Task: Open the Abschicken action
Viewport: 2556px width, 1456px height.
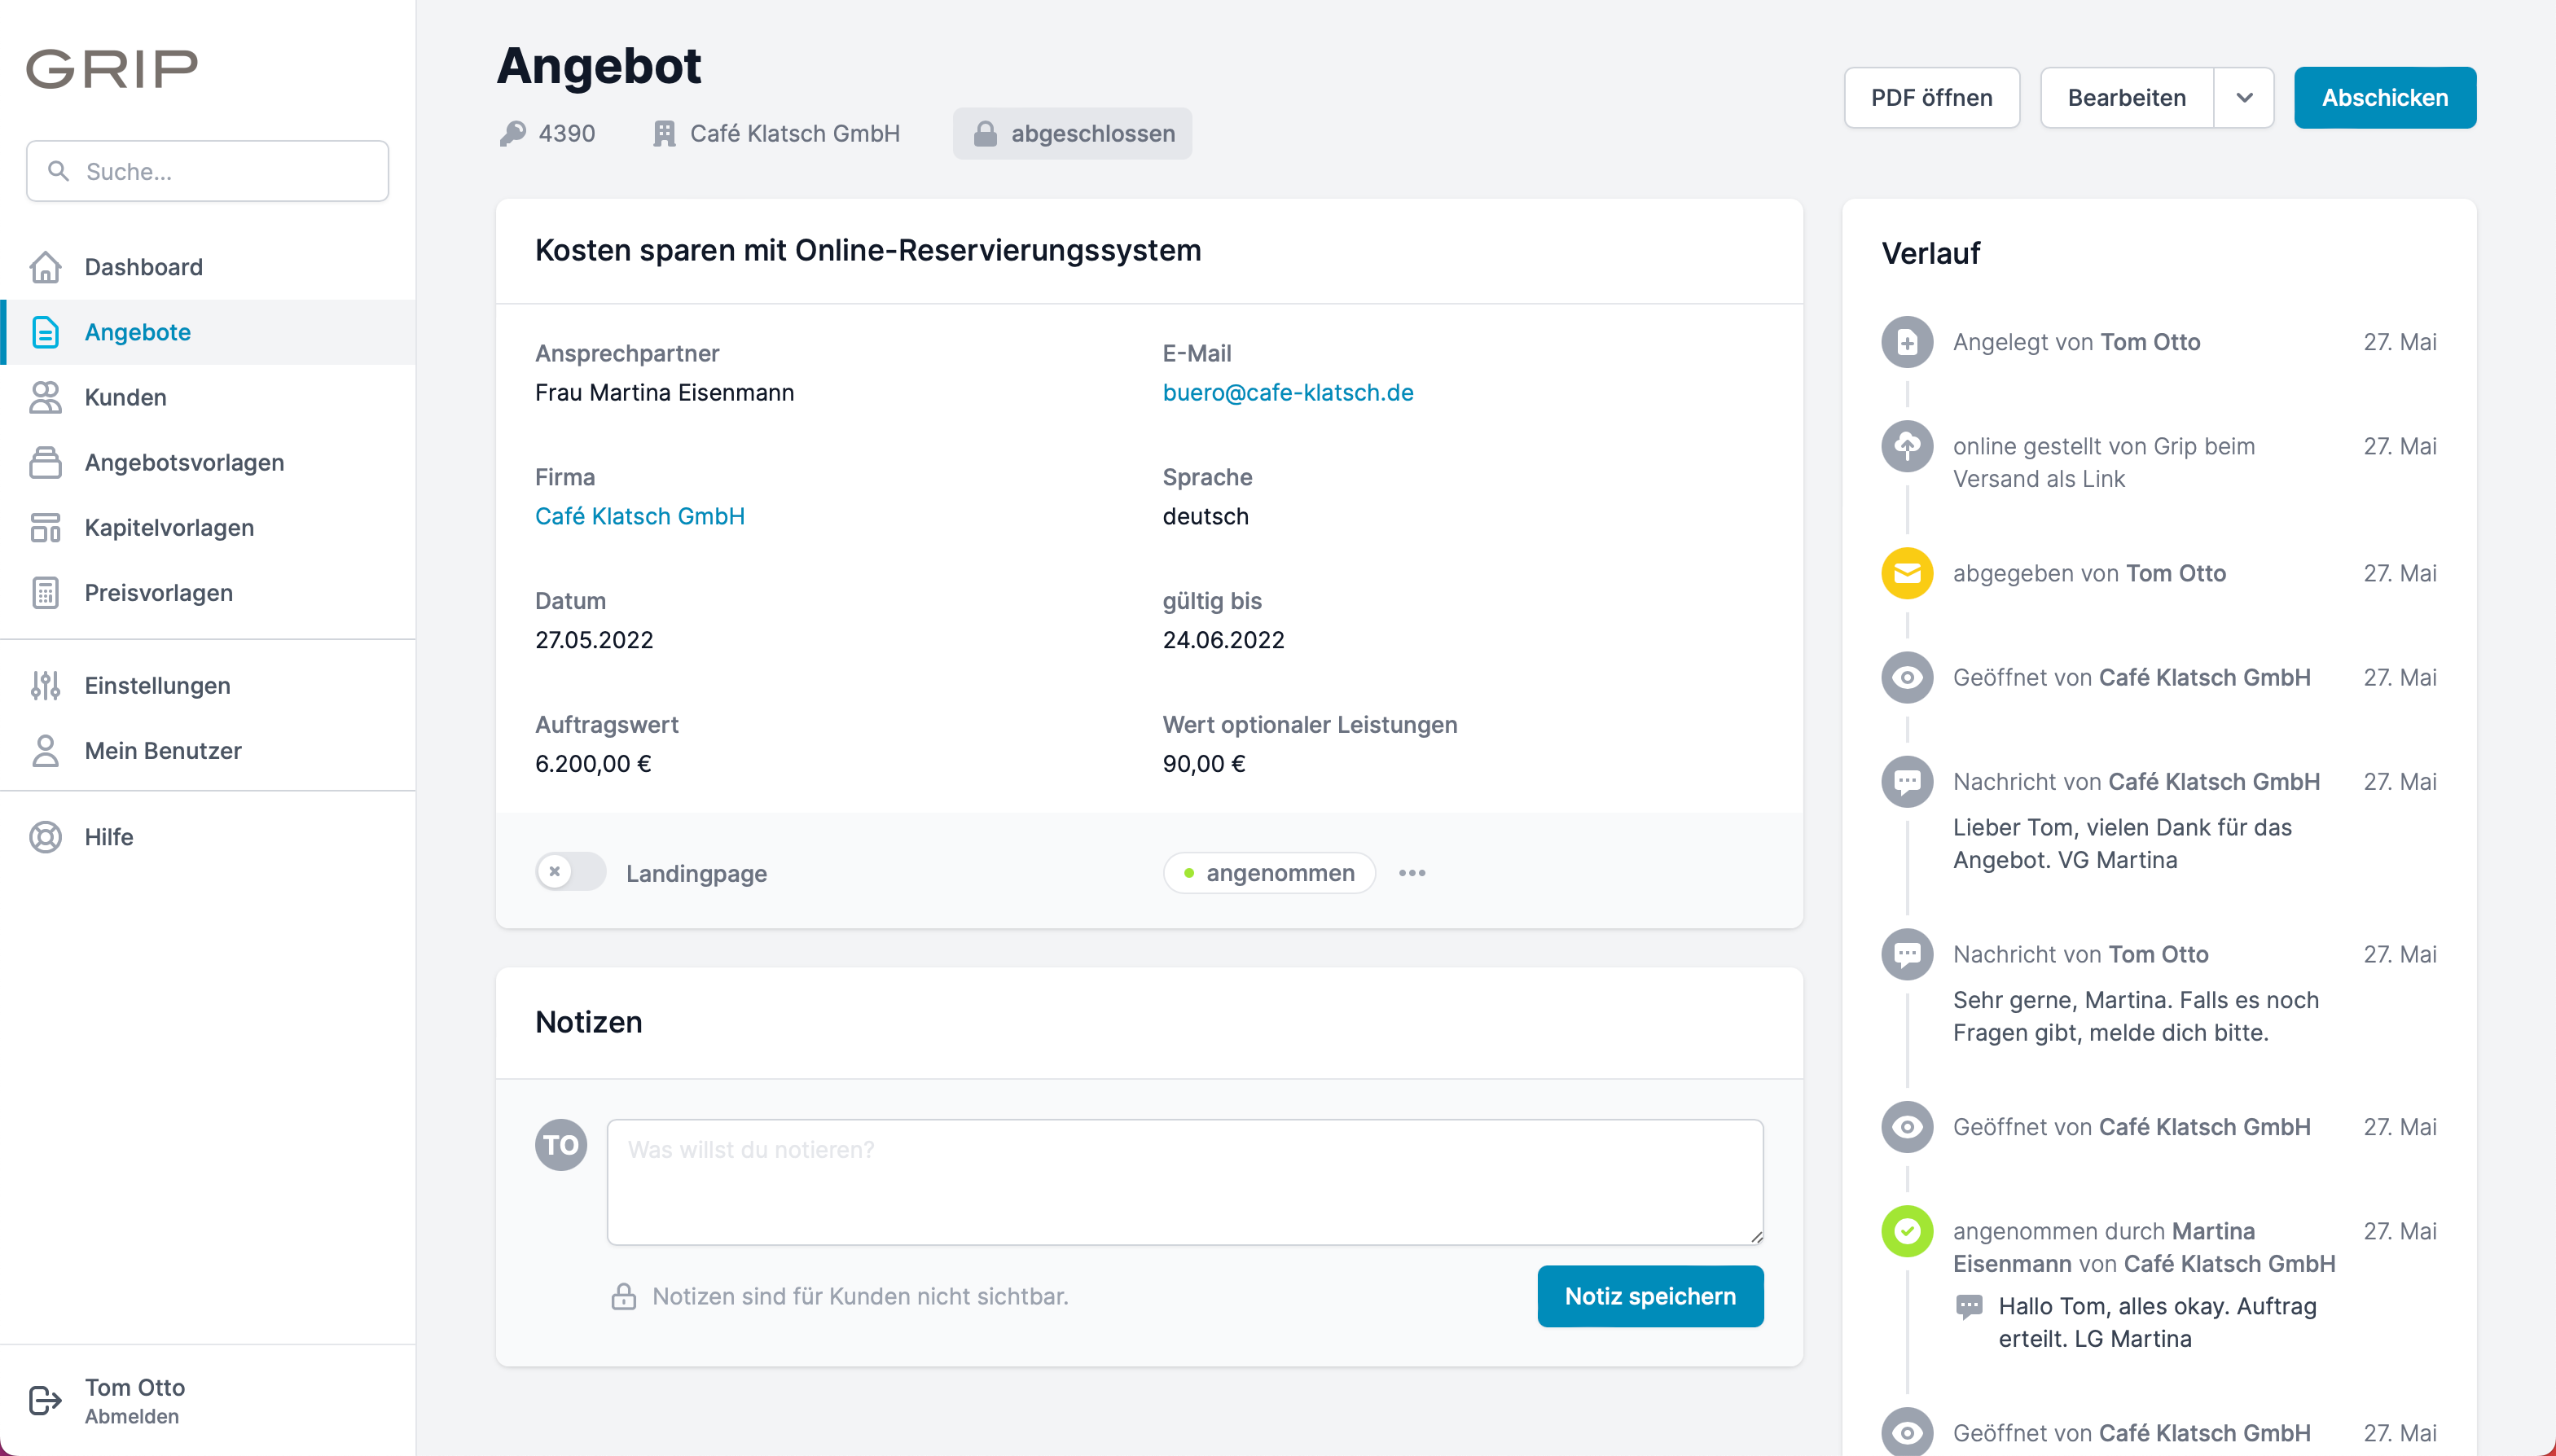Action: pos(2386,97)
